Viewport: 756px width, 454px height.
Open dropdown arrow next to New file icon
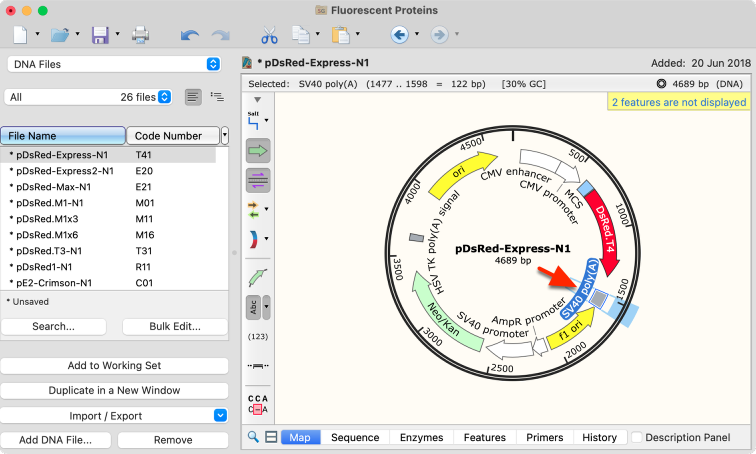tap(37, 34)
